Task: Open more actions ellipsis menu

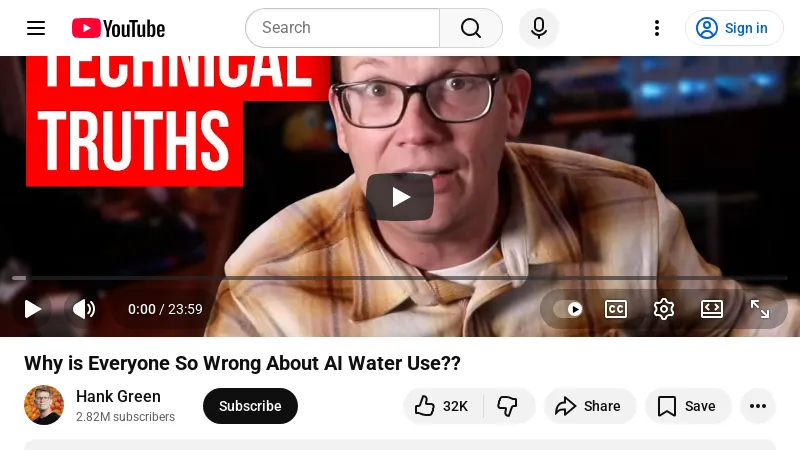Action: [758, 406]
